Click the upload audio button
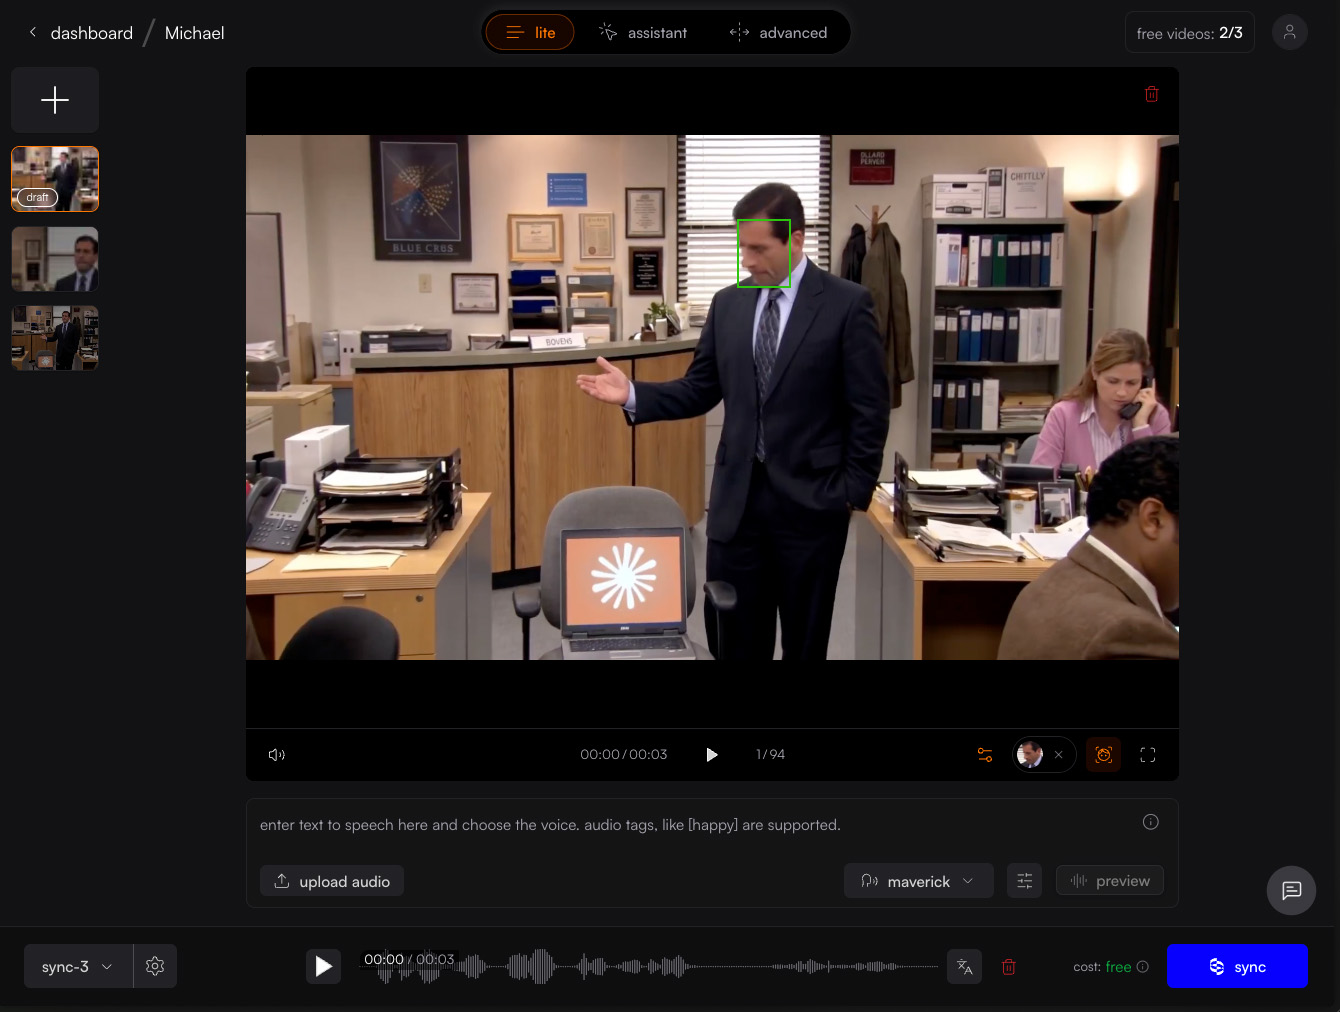 (332, 881)
